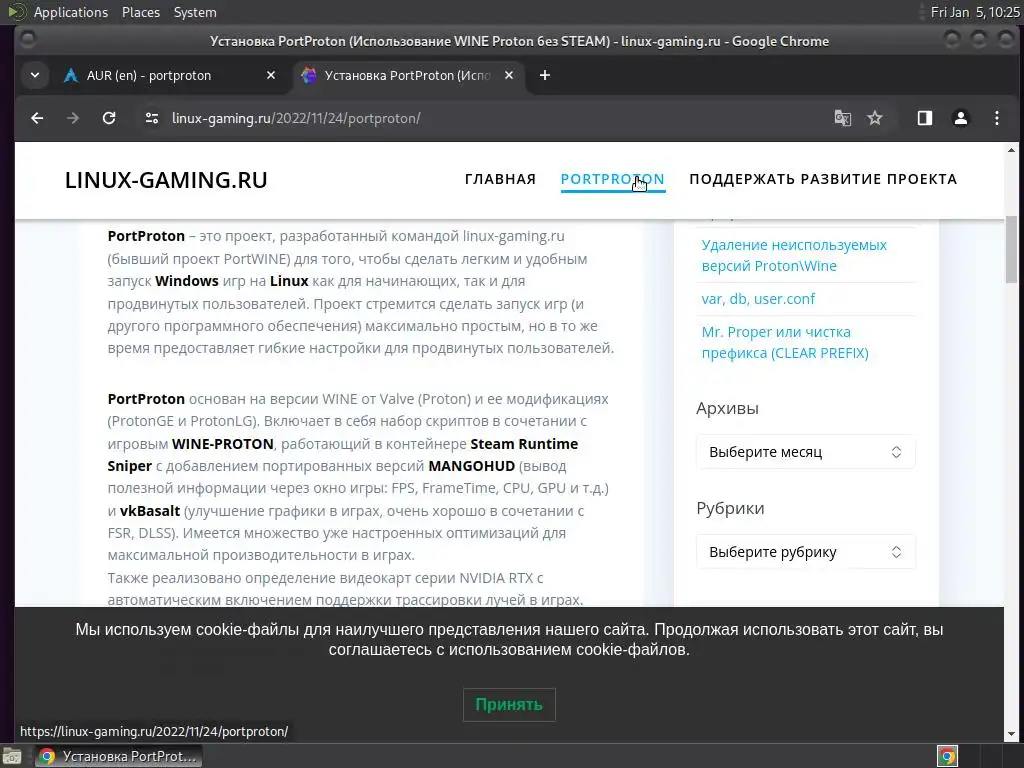The image size is (1024, 768).
Task: Select the Установка PortProton tab
Action: click(408, 76)
